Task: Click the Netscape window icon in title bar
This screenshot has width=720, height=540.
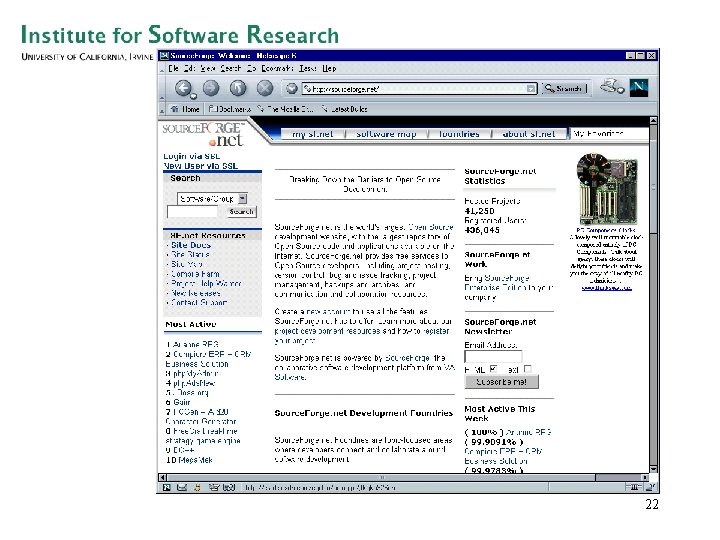Action: click(164, 56)
